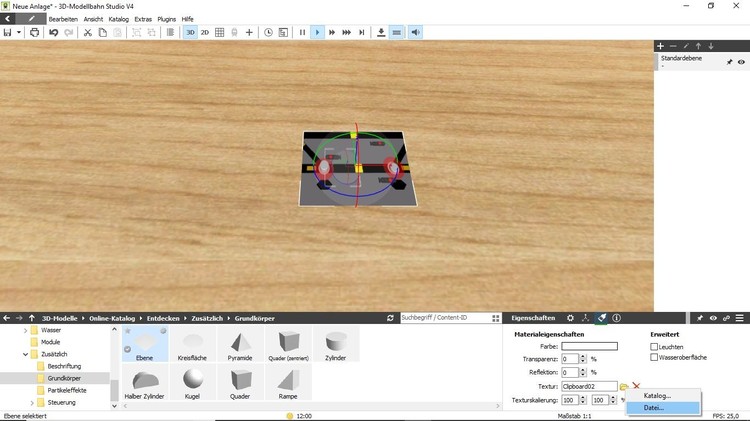Screen dimensions: 750x421
Task: Remove the texture with the red X
Action: [x=636, y=386]
